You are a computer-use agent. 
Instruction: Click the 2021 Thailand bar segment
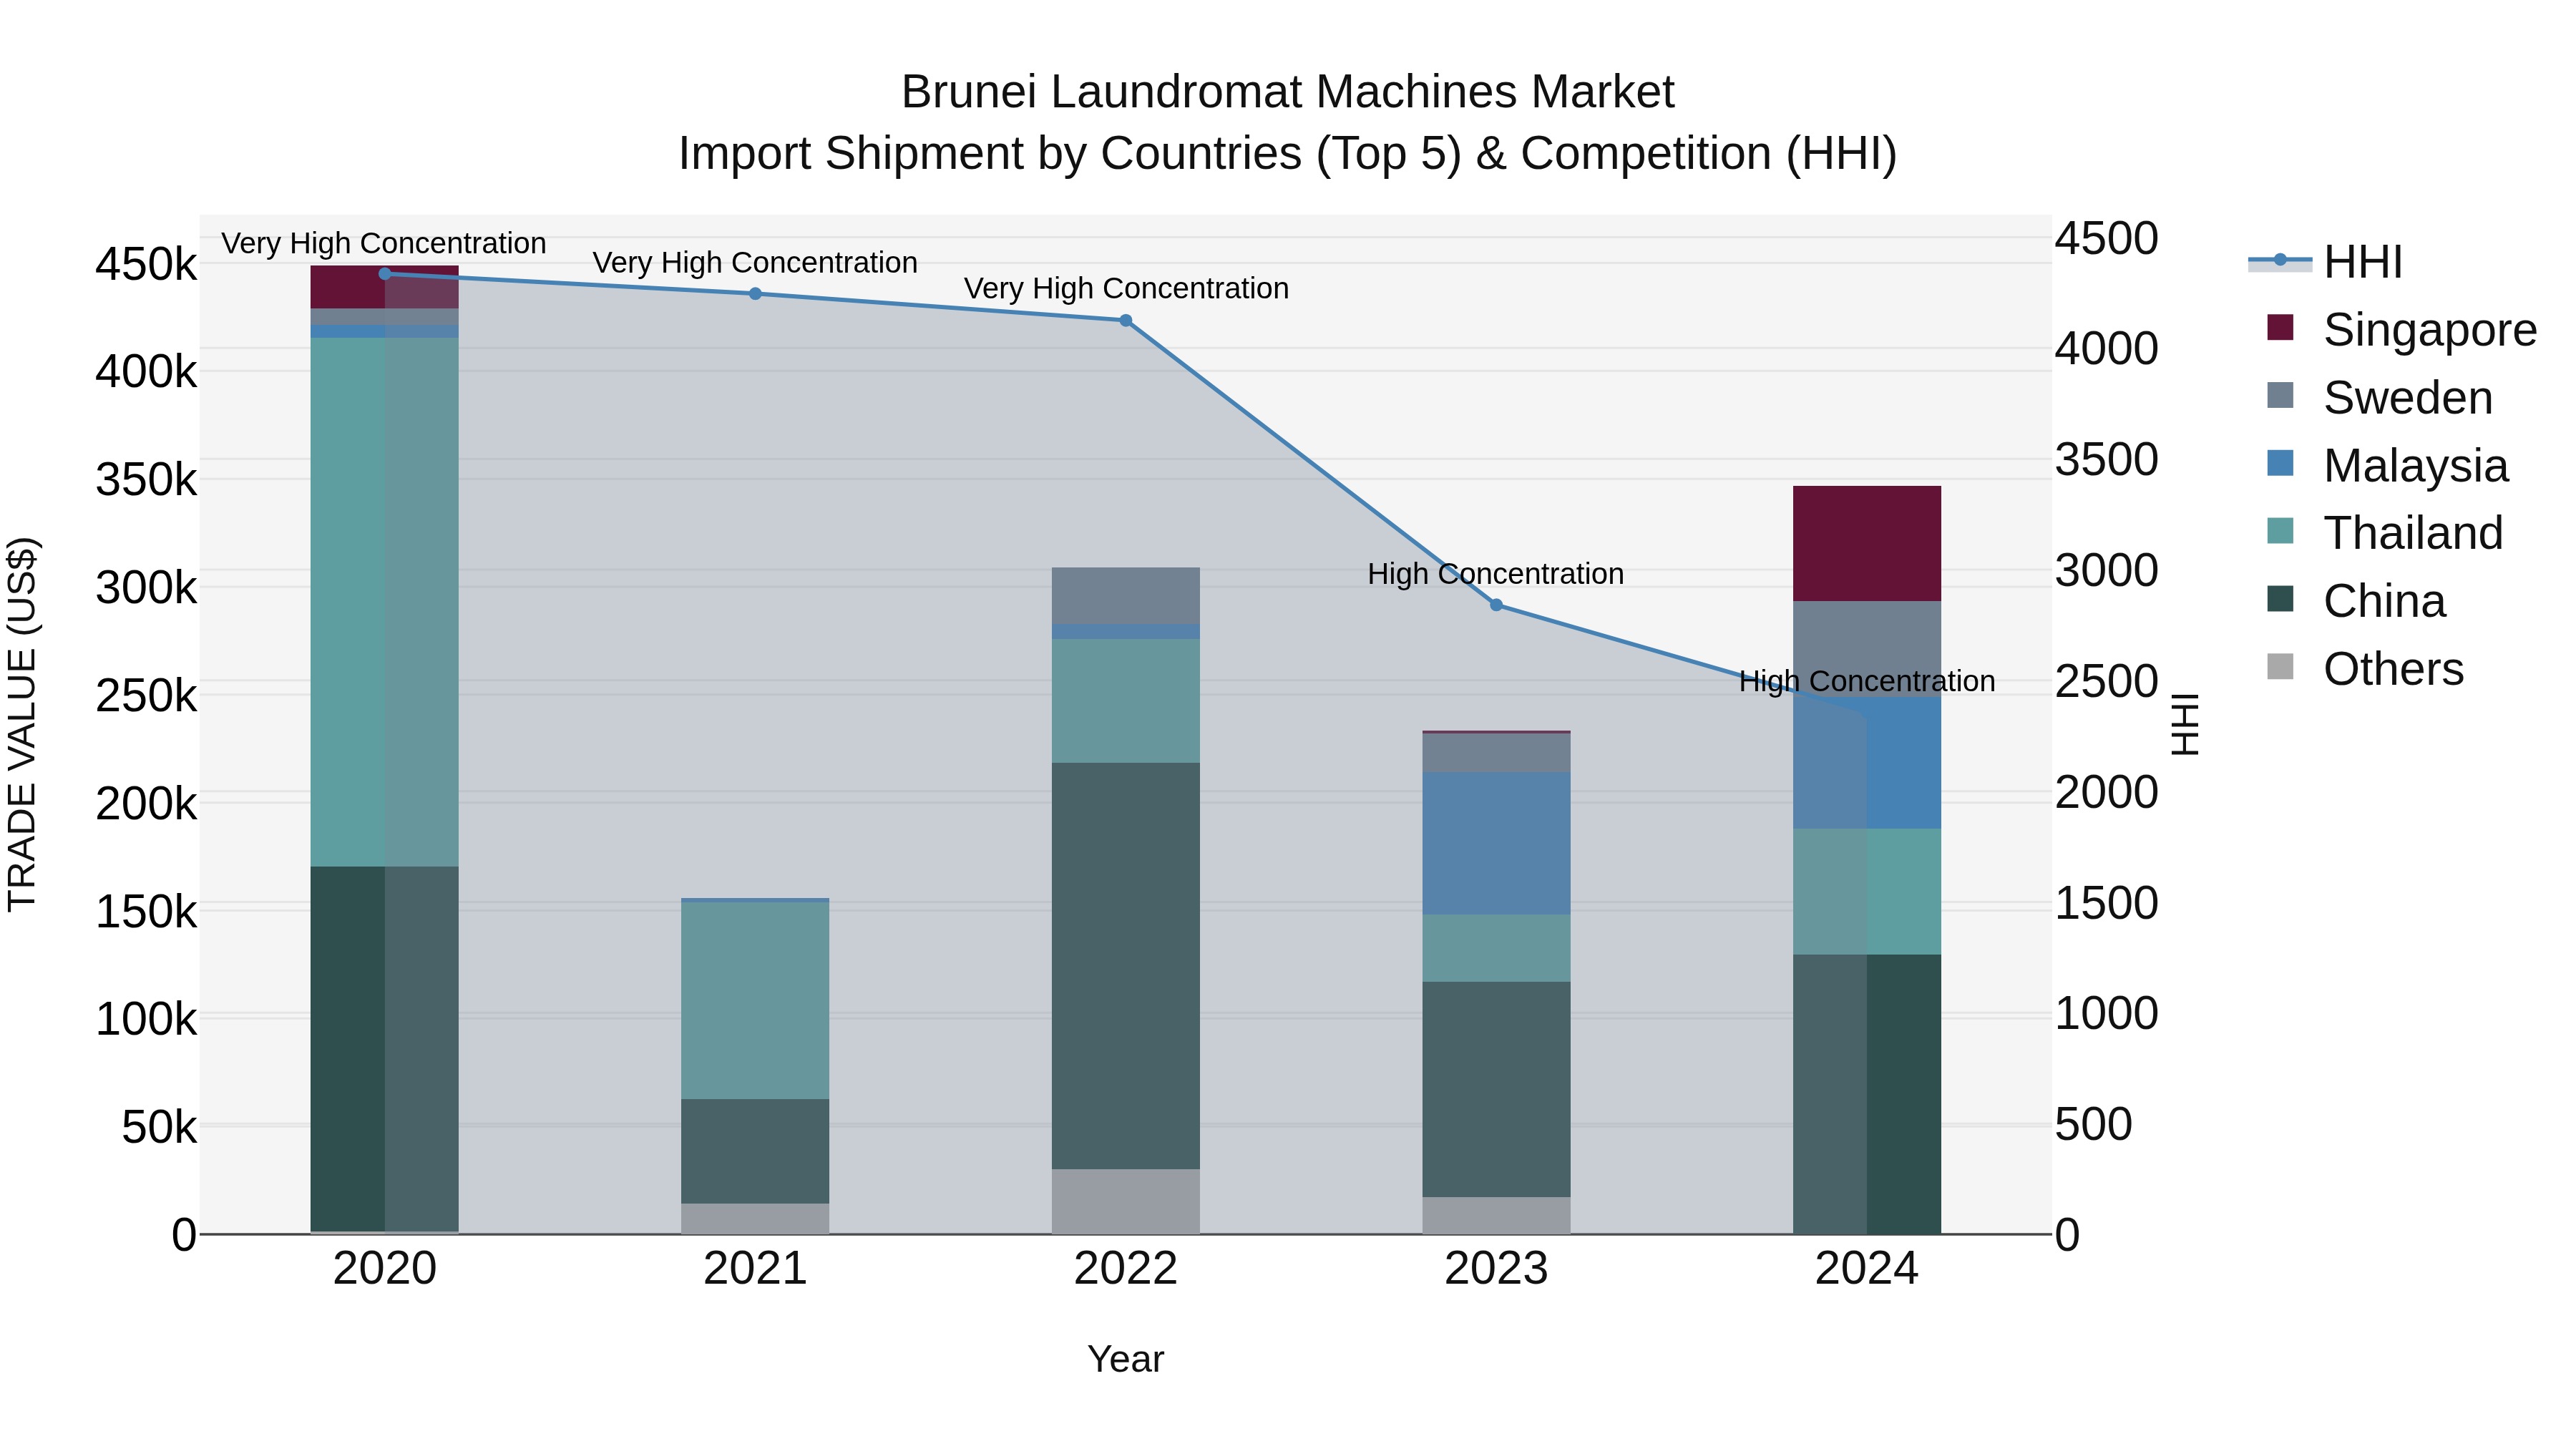(755, 1001)
